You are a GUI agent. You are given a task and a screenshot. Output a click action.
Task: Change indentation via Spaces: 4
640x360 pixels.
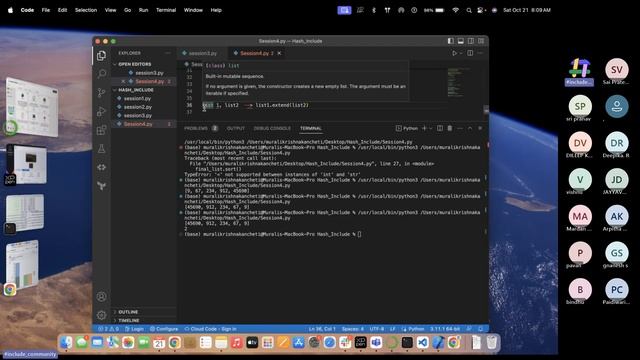353,329
